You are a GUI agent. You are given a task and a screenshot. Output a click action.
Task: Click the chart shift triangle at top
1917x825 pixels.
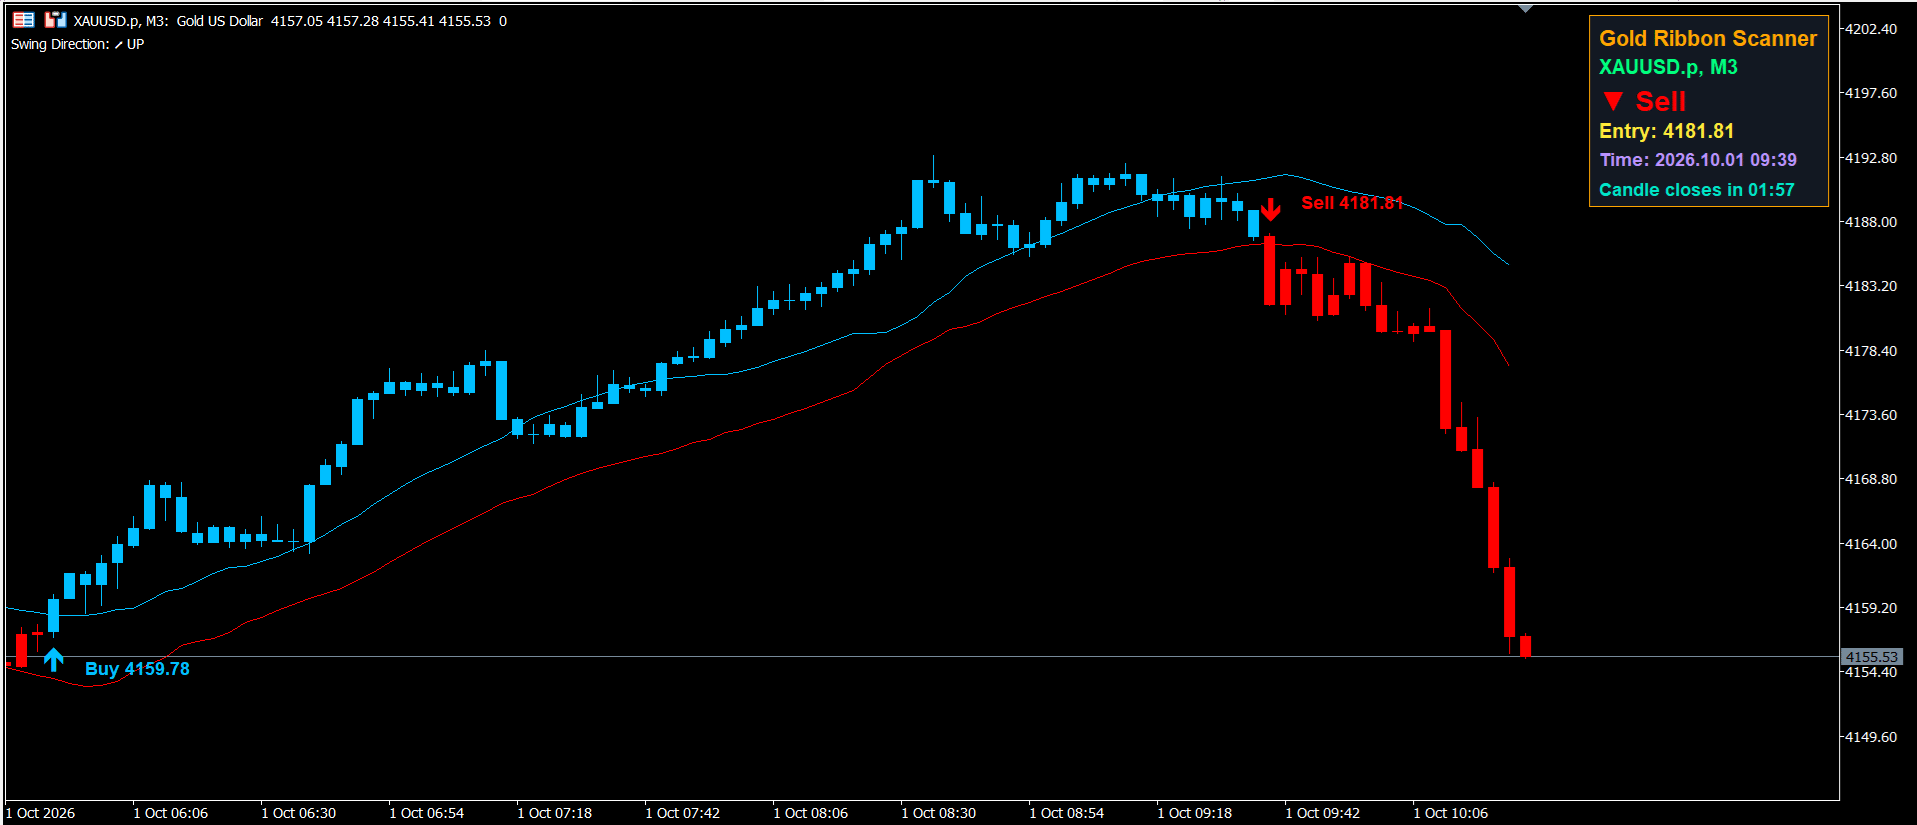pyautogui.click(x=1525, y=9)
